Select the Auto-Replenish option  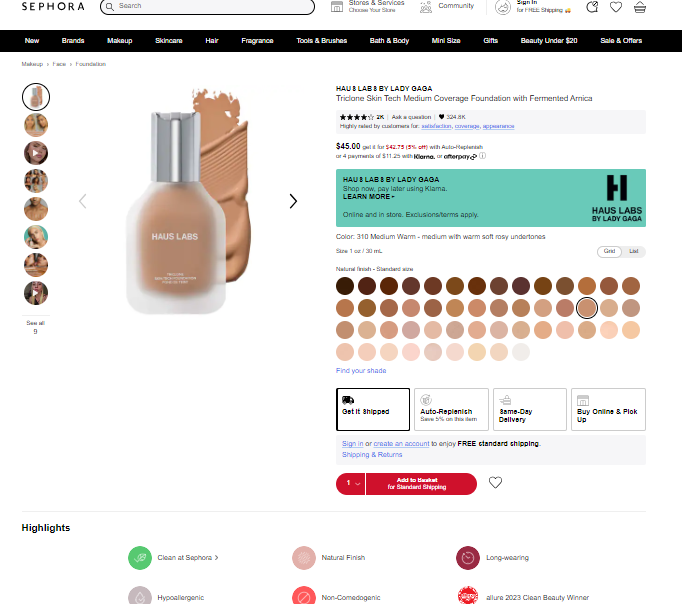pyautogui.click(x=451, y=410)
